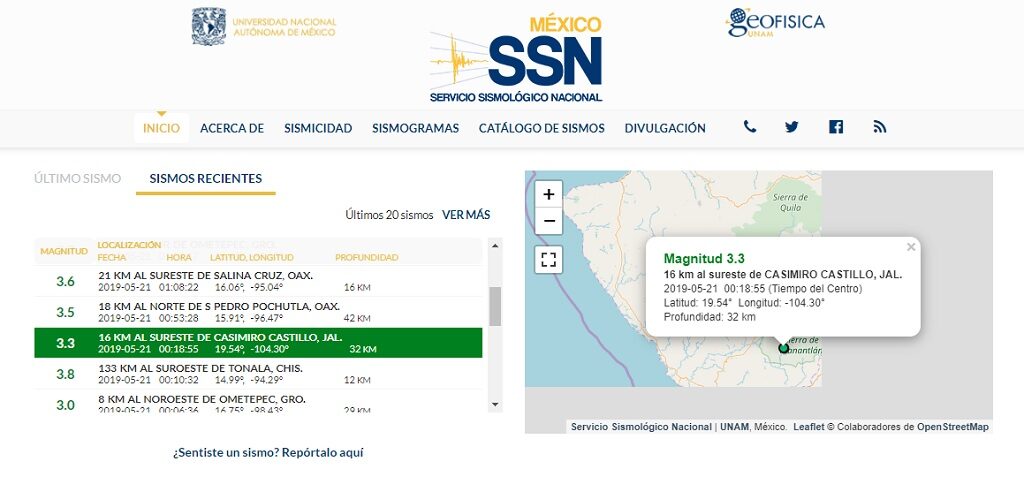The height and width of the screenshot is (492, 1024).
Task: Open the CATÁLOGO DE SISMOS menu
Action: tap(541, 128)
